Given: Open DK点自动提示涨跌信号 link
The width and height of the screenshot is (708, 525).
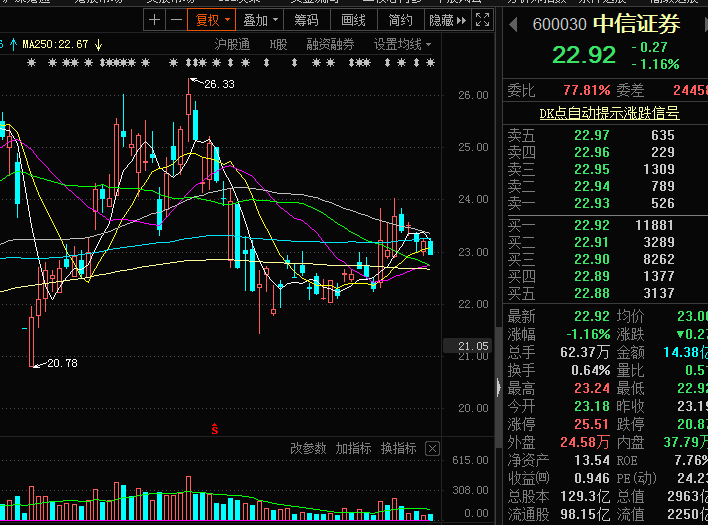Looking at the screenshot, I should click(x=609, y=113).
